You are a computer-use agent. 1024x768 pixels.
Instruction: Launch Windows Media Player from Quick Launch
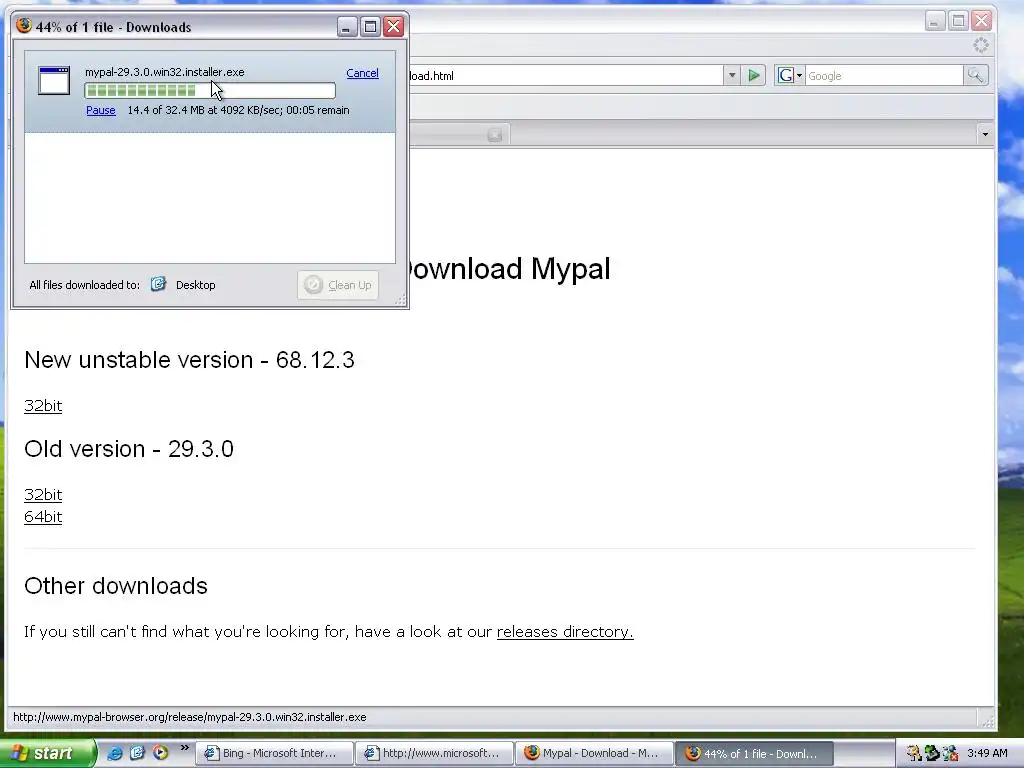160,753
